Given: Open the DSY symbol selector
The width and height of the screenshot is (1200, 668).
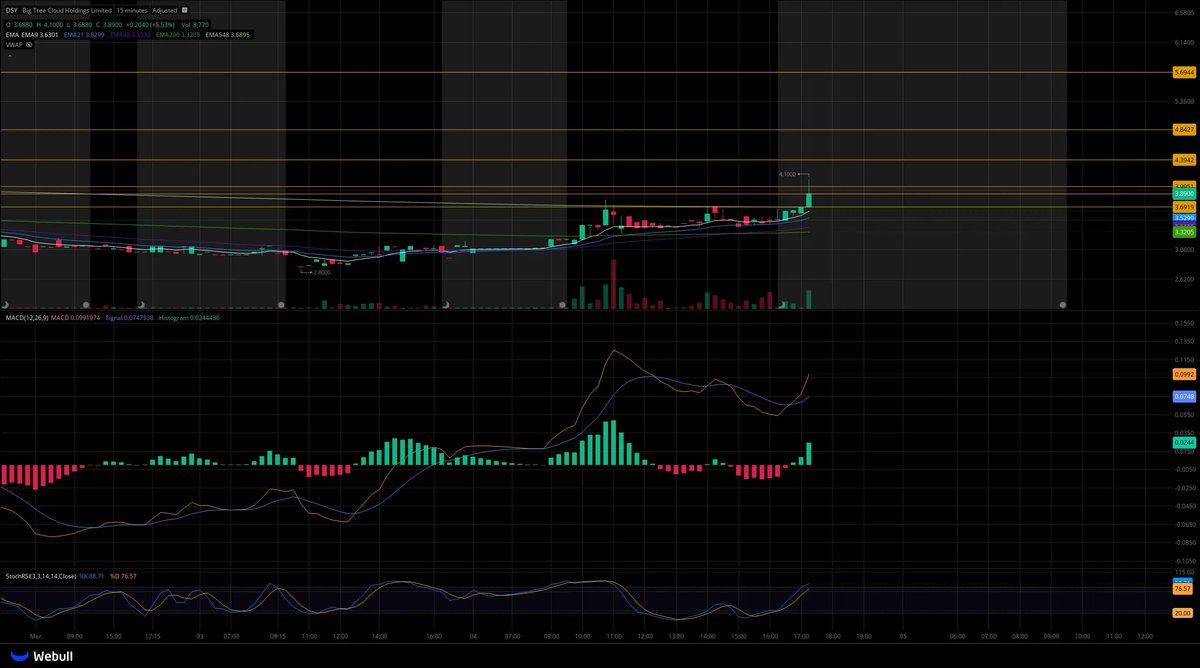Looking at the screenshot, I should [x=12, y=10].
